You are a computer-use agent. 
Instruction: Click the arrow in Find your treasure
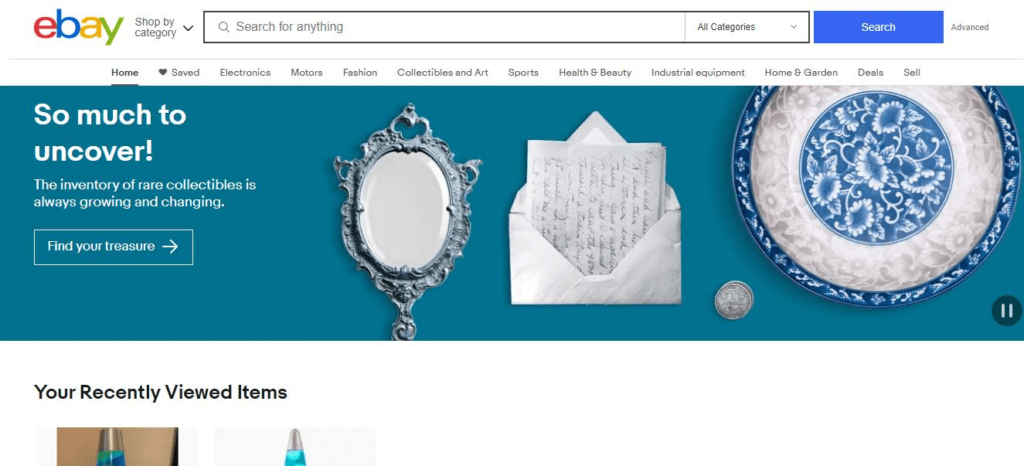(170, 247)
